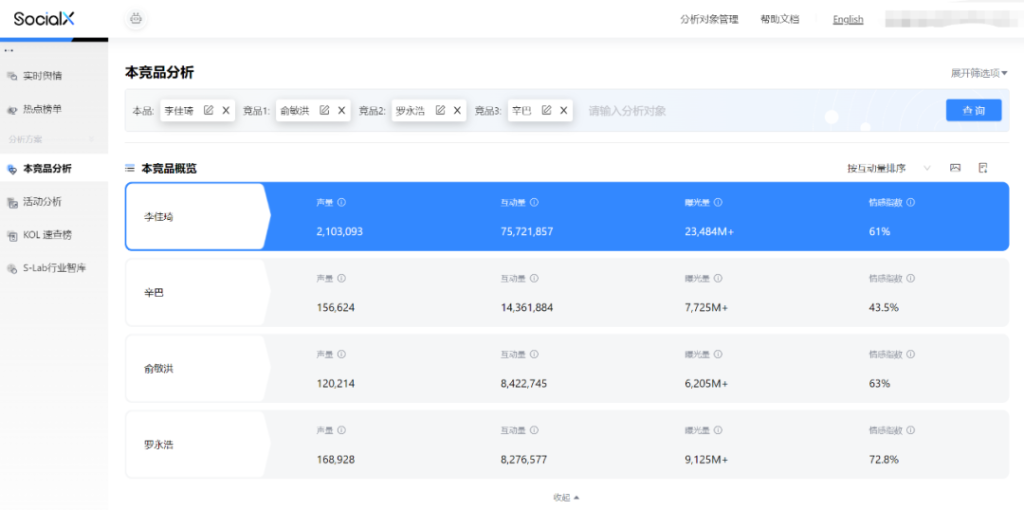Screen dimensions: 1024x510
Task: Edit the 罗永浩 tag pencil icon
Action: 440,110
